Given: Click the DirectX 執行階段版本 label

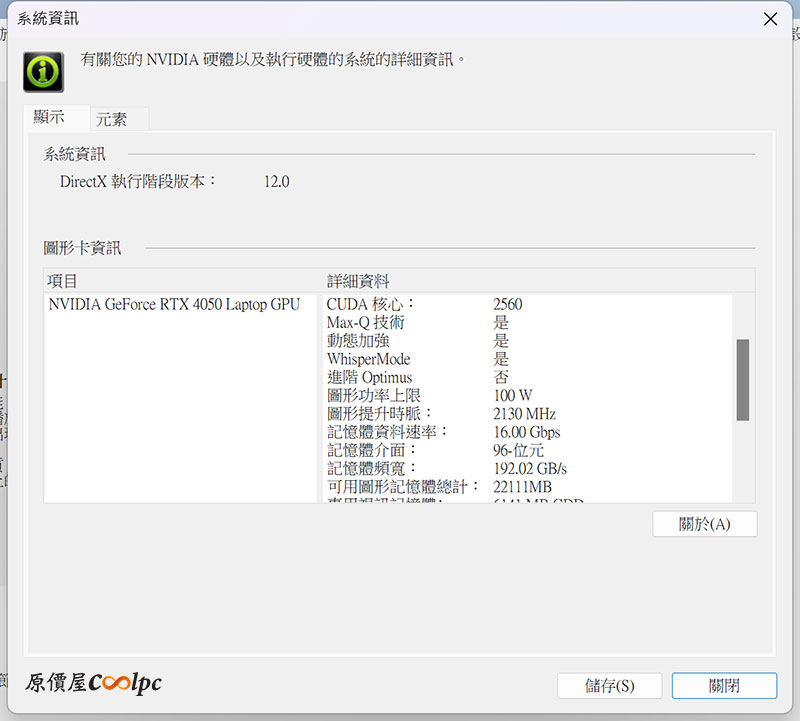Looking at the screenshot, I should [138, 182].
